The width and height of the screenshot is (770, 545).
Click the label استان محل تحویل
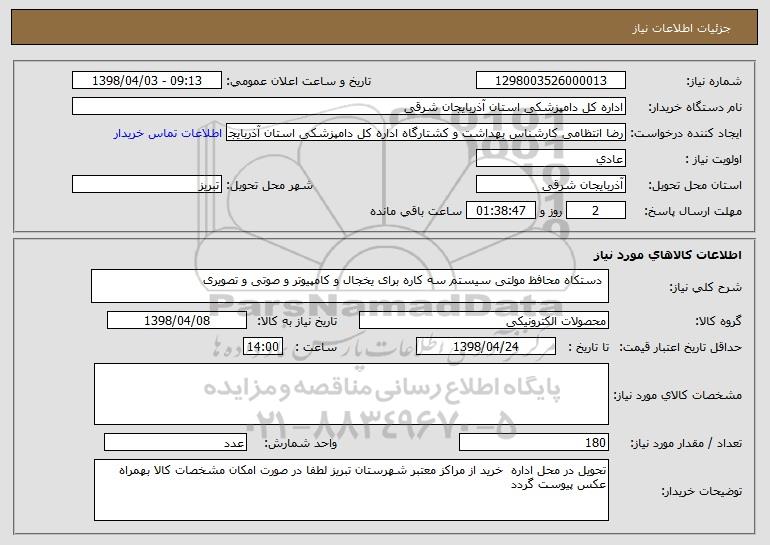click(695, 186)
